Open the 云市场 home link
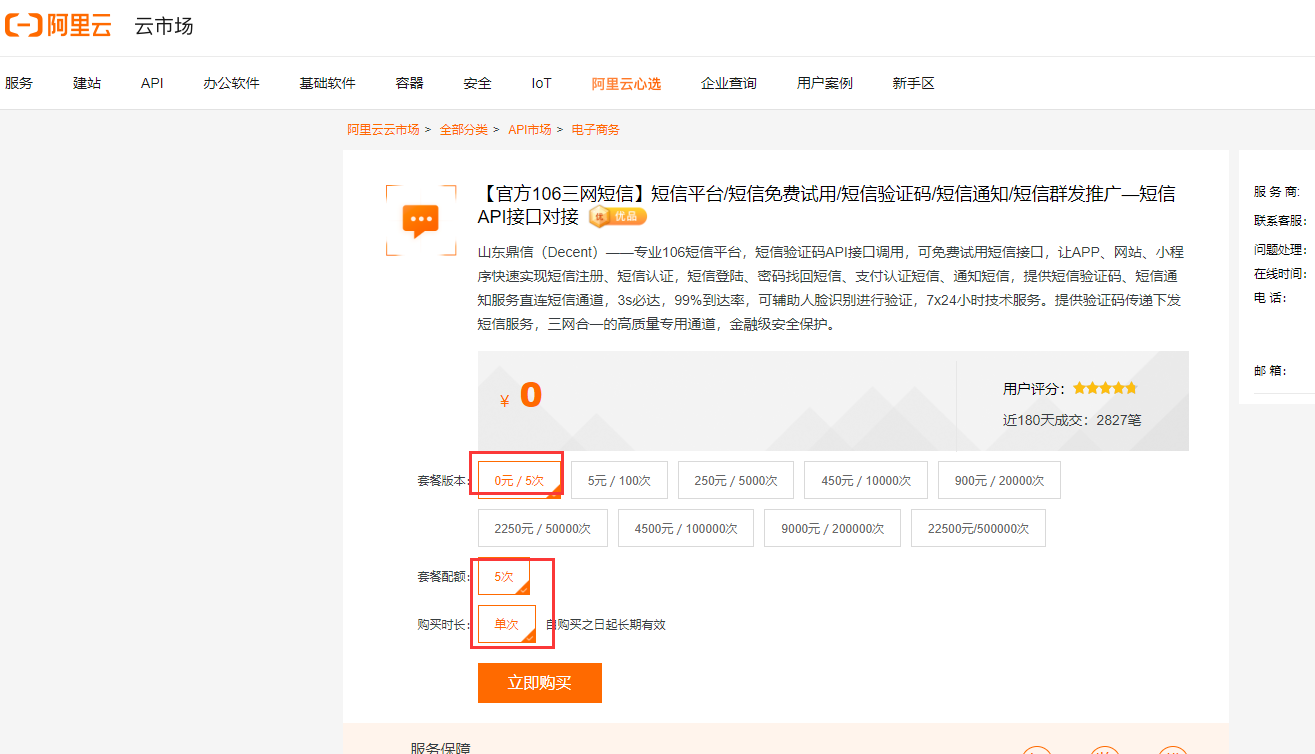The image size is (1315, 754). [164, 26]
